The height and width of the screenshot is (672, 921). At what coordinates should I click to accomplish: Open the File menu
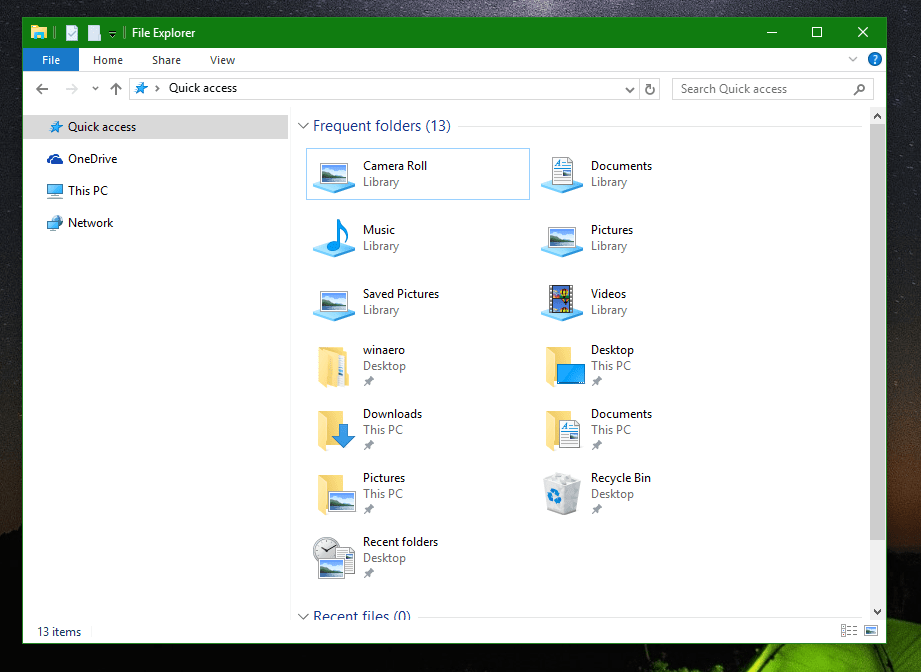(50, 60)
